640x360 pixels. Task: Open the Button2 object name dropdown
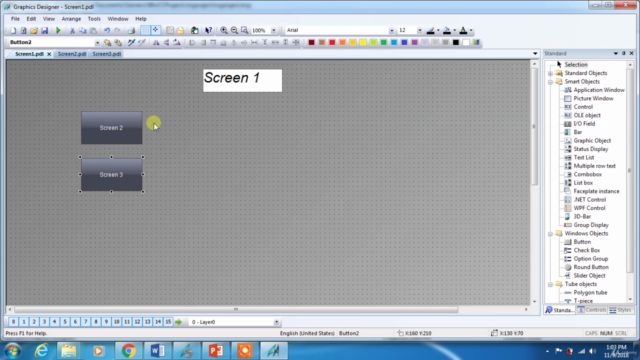[x=97, y=42]
